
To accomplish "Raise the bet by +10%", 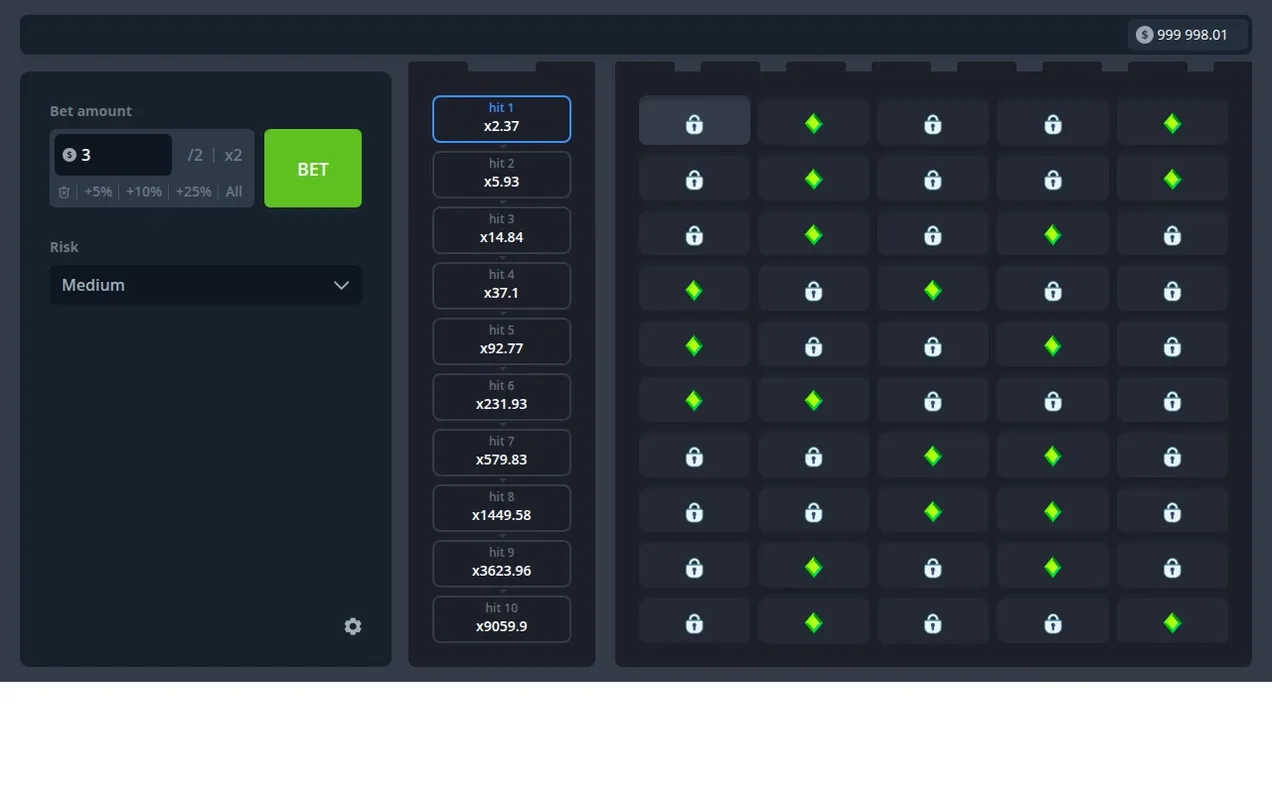I will pos(144,192).
